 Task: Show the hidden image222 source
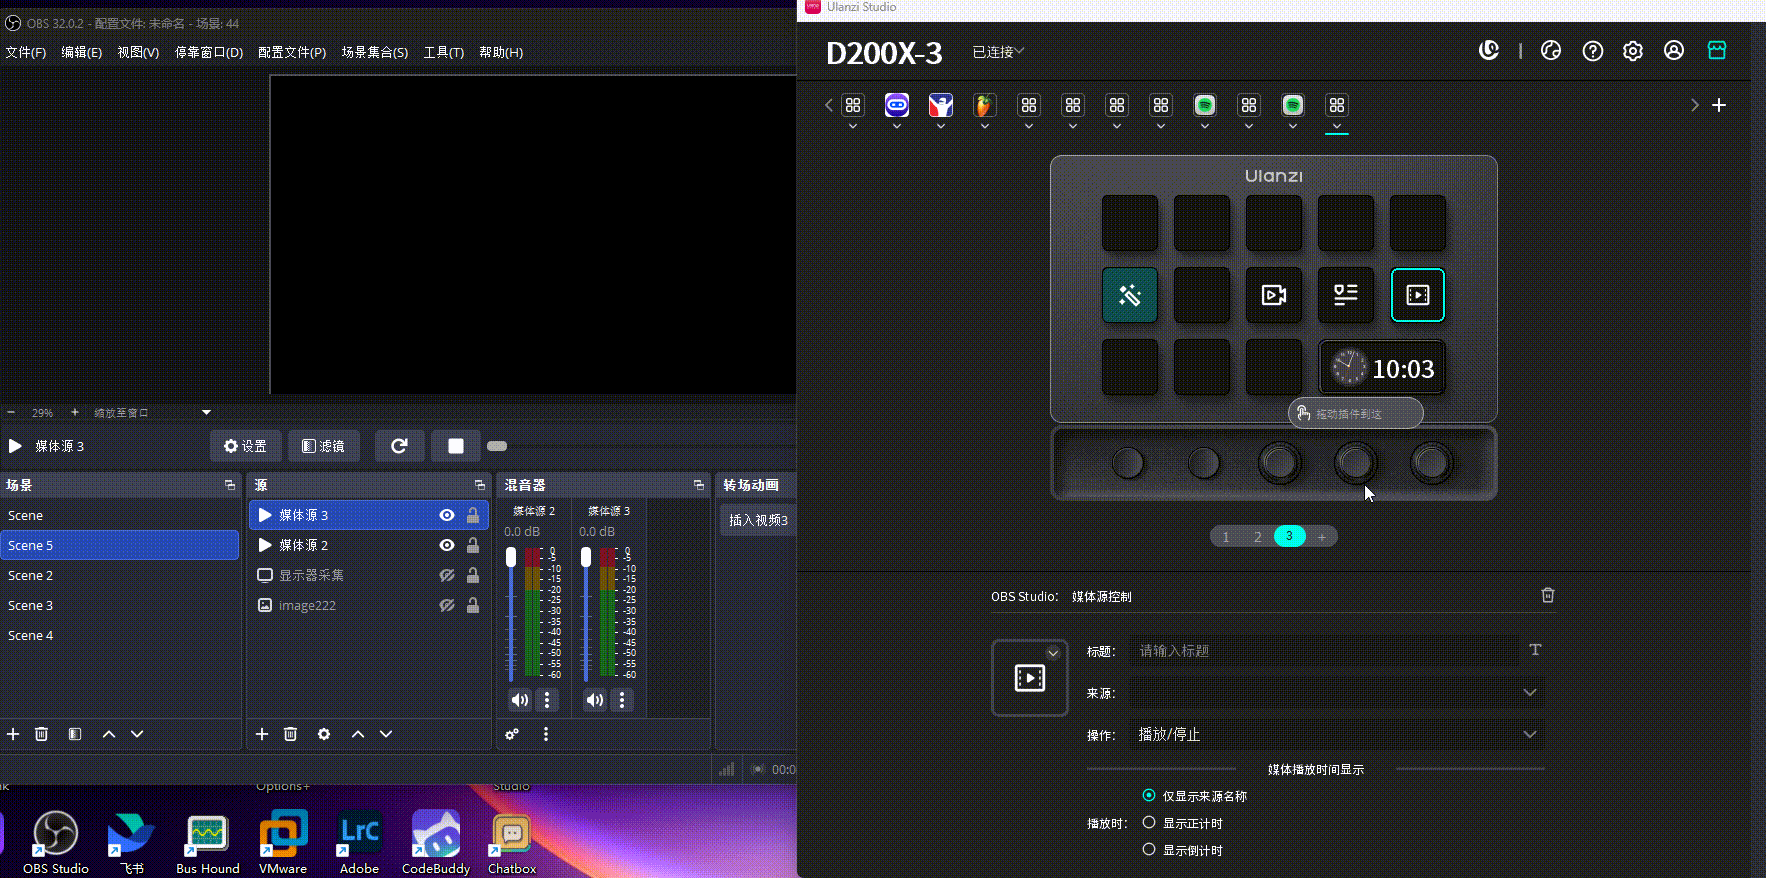447,605
